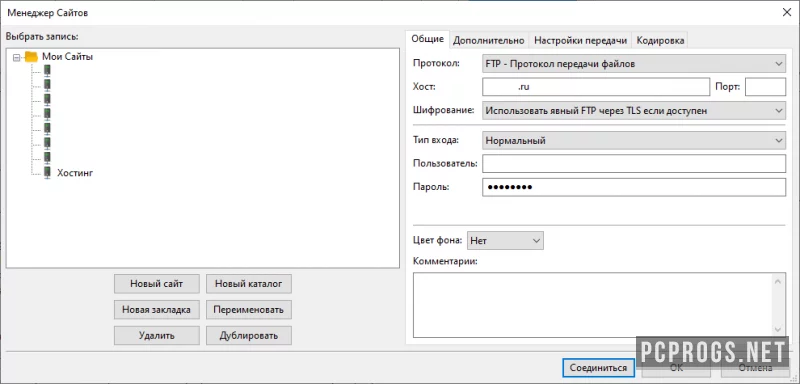Click the Пользователь input field
This screenshot has width=800, height=384.
pyautogui.click(x=634, y=164)
